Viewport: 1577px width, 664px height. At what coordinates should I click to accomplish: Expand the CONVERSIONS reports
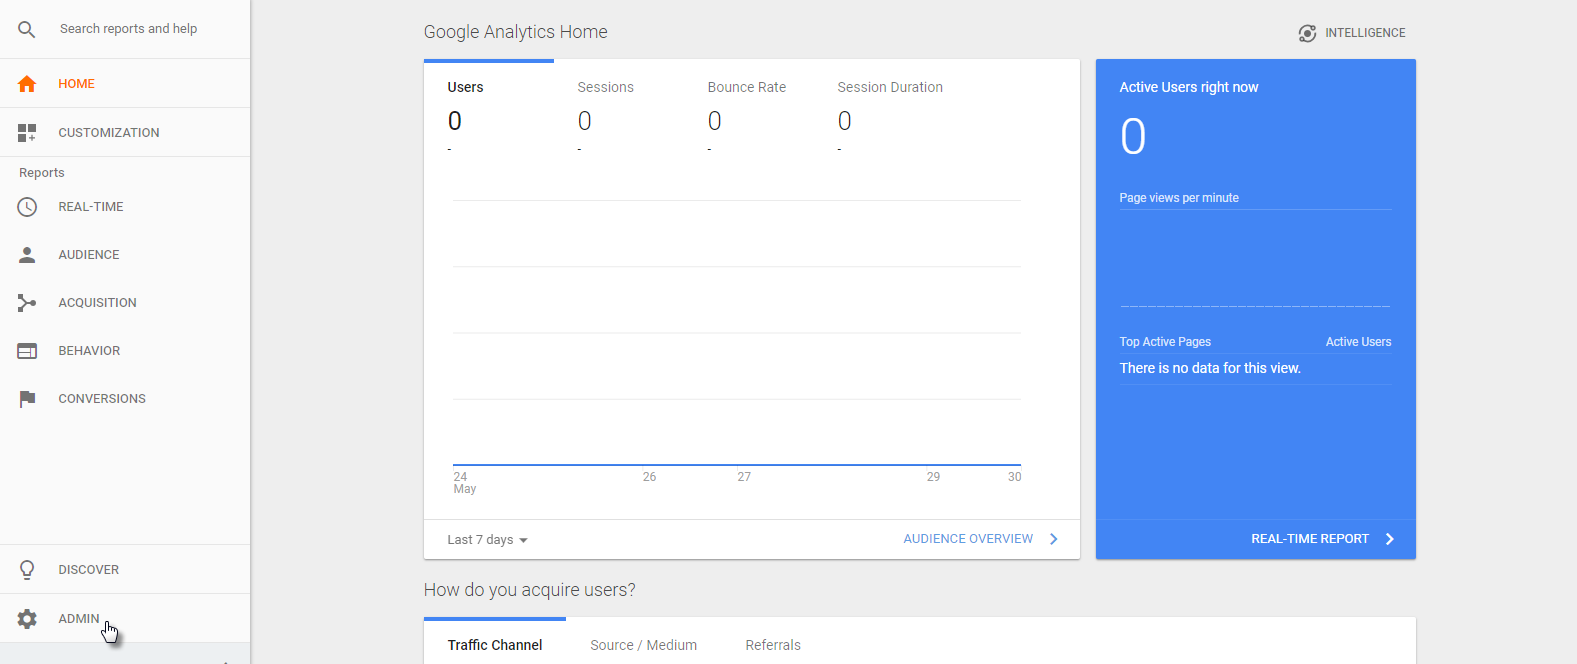click(x=102, y=399)
